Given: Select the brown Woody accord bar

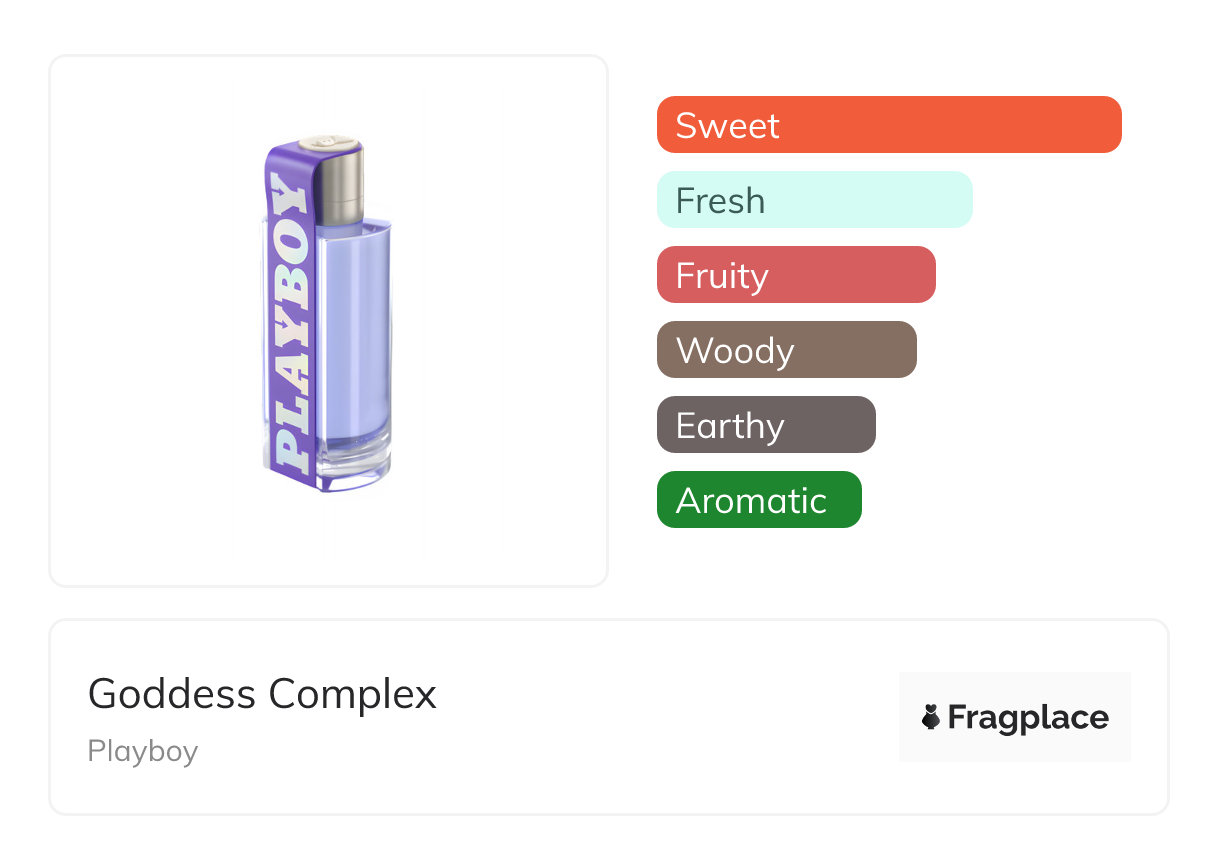Looking at the screenshot, I should click(786, 350).
